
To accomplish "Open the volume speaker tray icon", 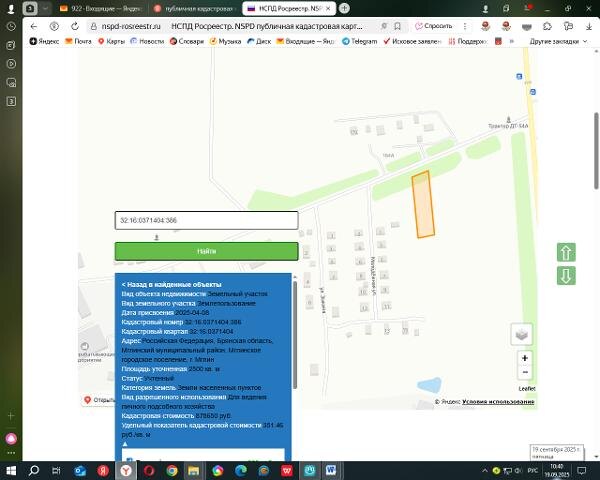I will point(518,470).
